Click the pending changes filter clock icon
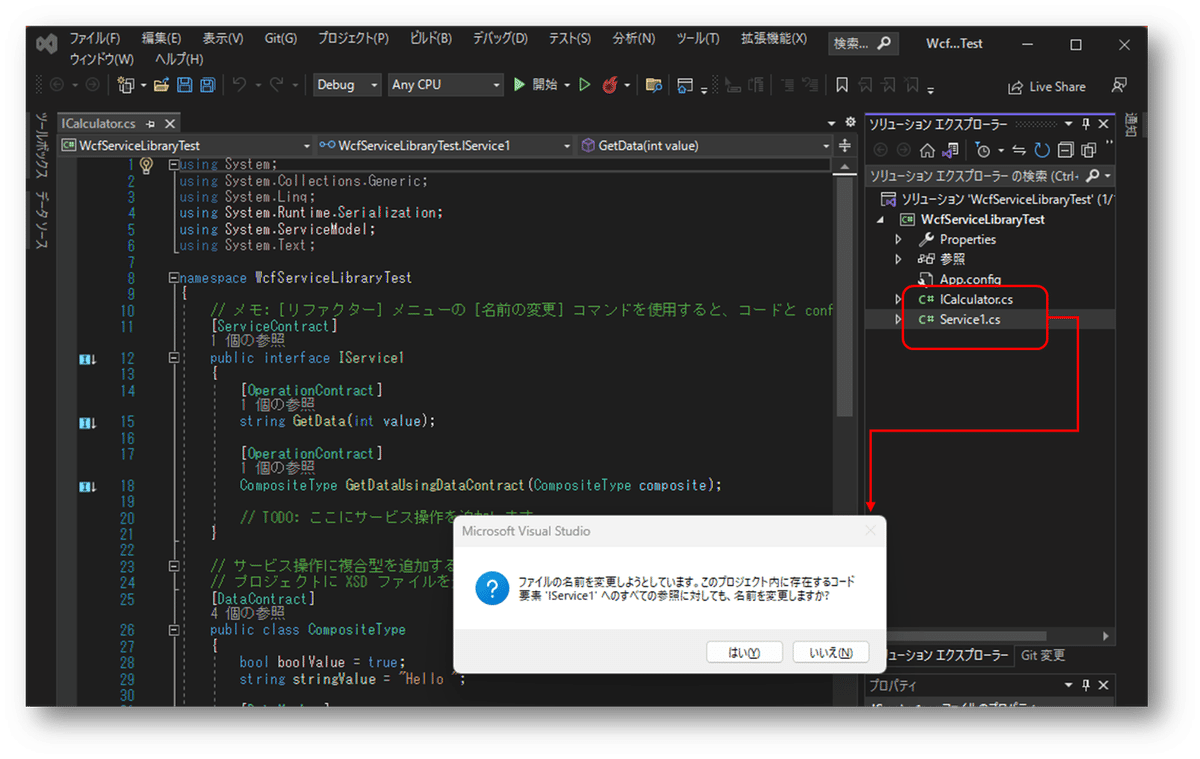 982,150
